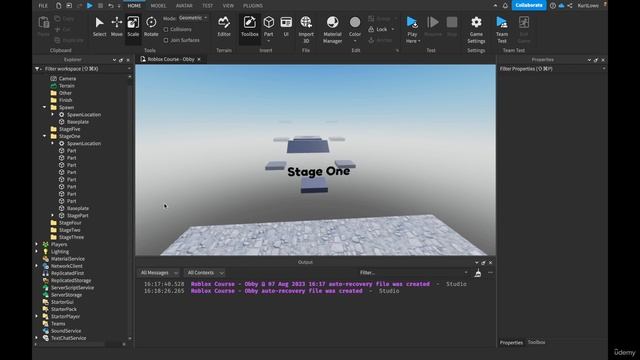Click the help question mark icon
The width and height of the screenshot is (640, 360).
[x=553, y=6]
